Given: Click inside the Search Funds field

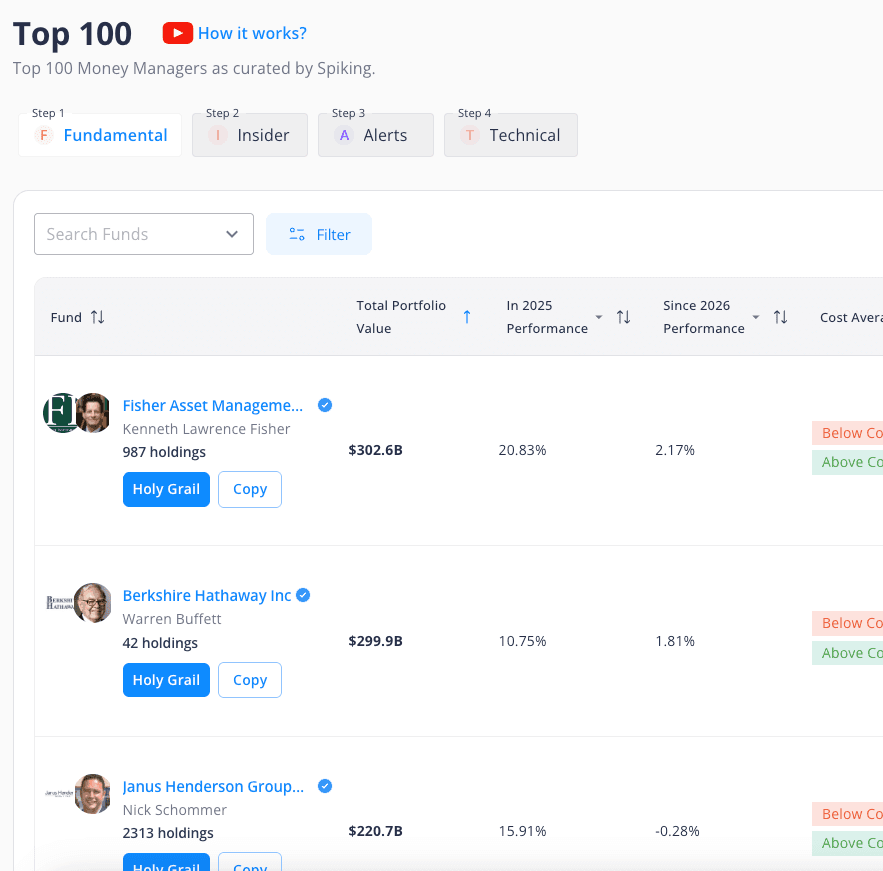Looking at the screenshot, I should tap(130, 233).
